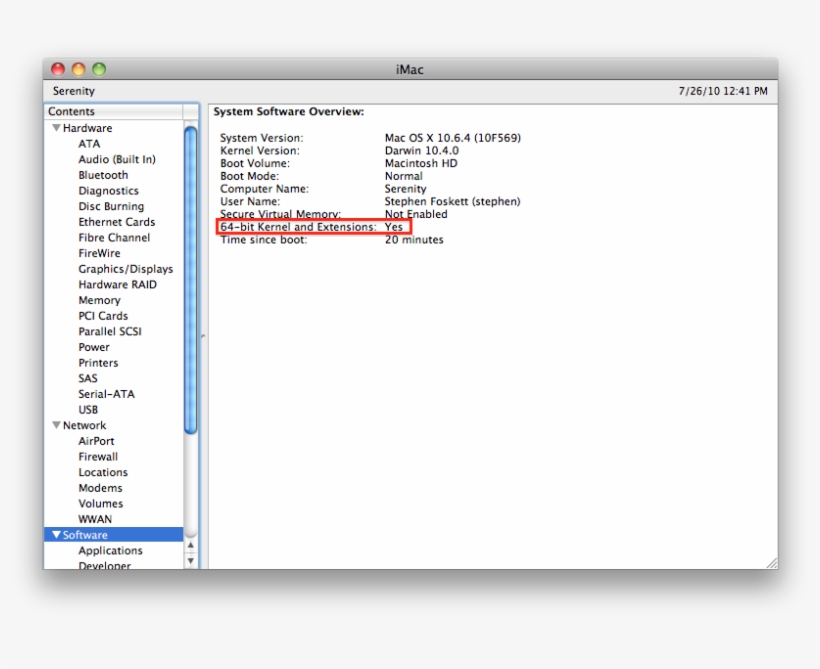
Task: Open Applications under Software
Action: click(x=110, y=551)
